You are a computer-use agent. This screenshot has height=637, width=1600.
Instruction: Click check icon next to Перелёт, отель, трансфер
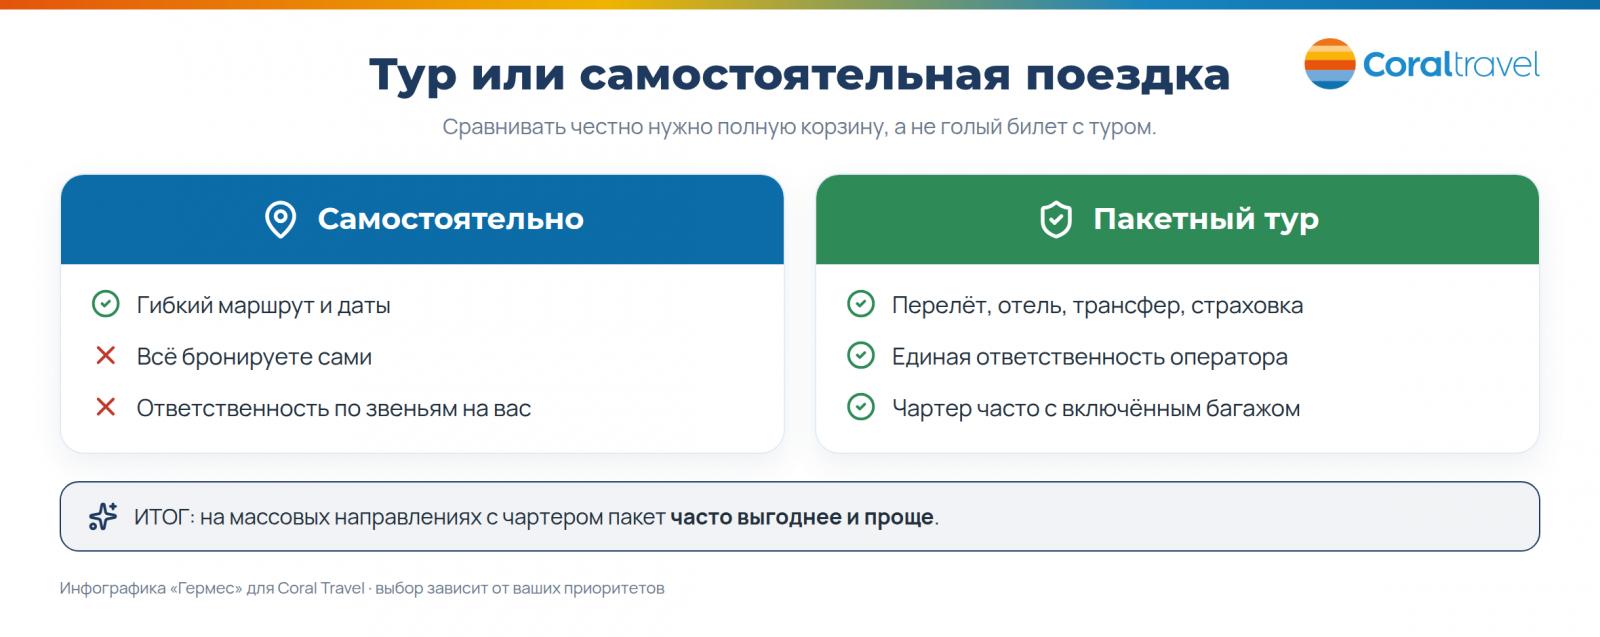point(861,304)
